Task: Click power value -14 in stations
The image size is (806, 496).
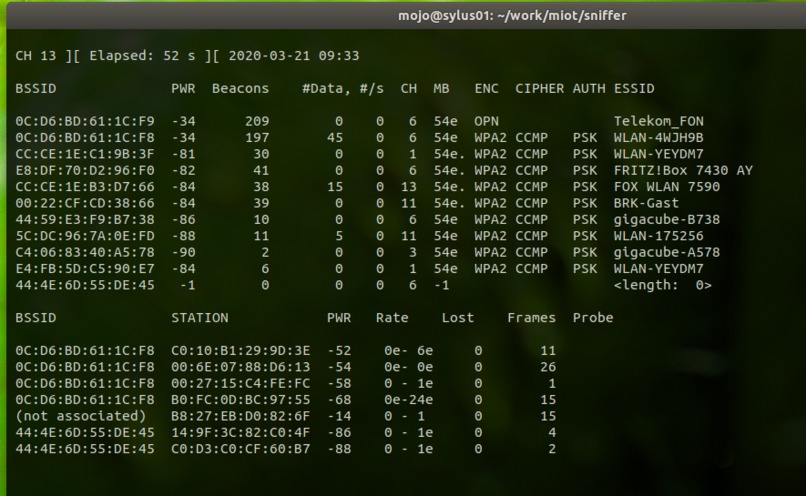Action: point(339,416)
